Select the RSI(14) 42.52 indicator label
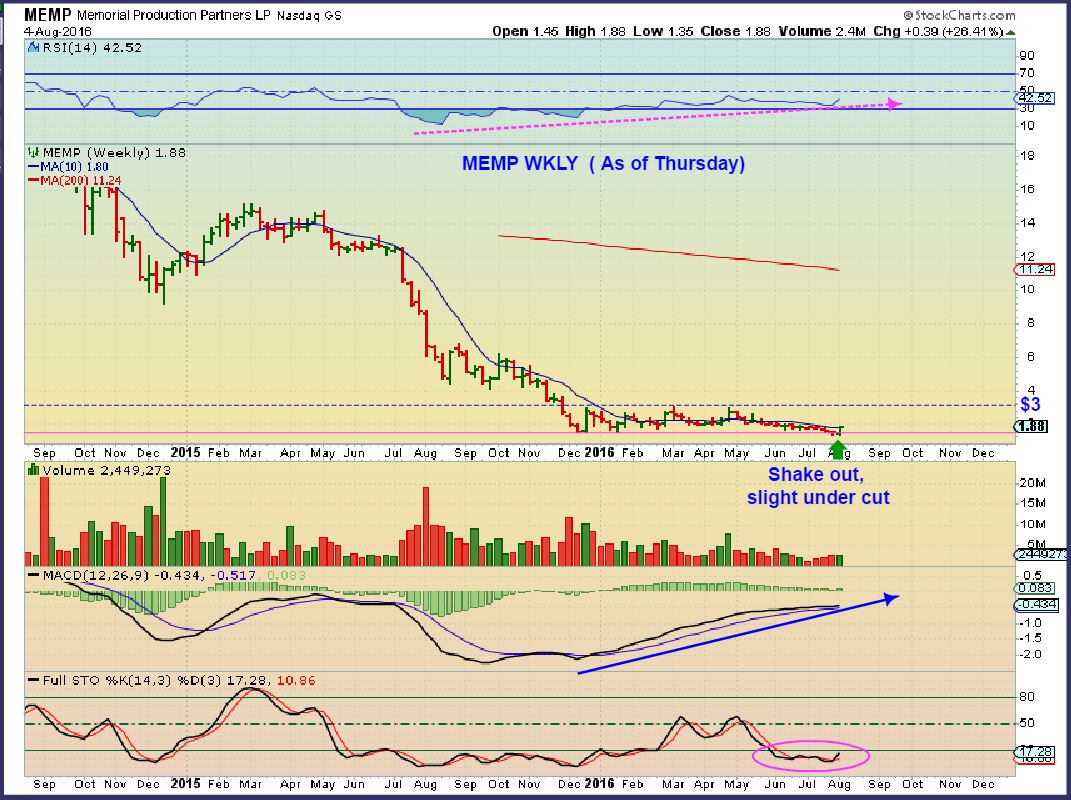Image resolution: width=1071 pixels, height=800 pixels. [x=92, y=48]
